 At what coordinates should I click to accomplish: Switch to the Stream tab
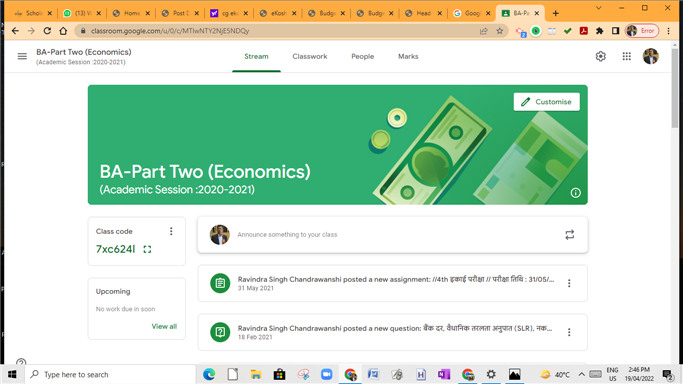(x=256, y=57)
